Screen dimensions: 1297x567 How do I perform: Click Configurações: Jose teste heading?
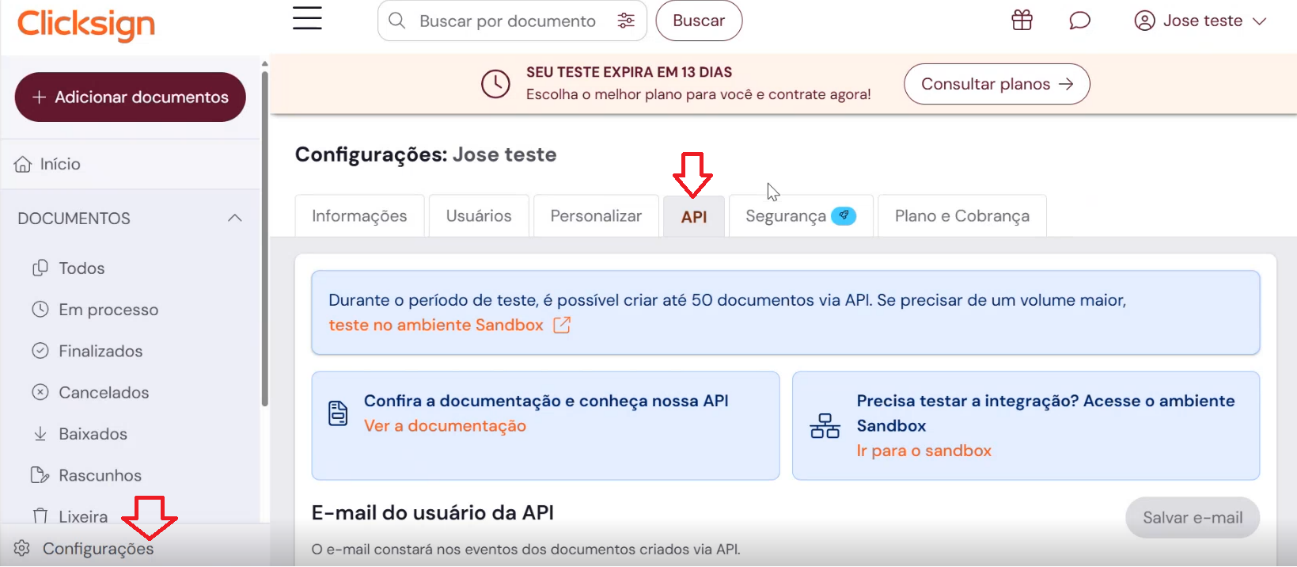(x=426, y=154)
